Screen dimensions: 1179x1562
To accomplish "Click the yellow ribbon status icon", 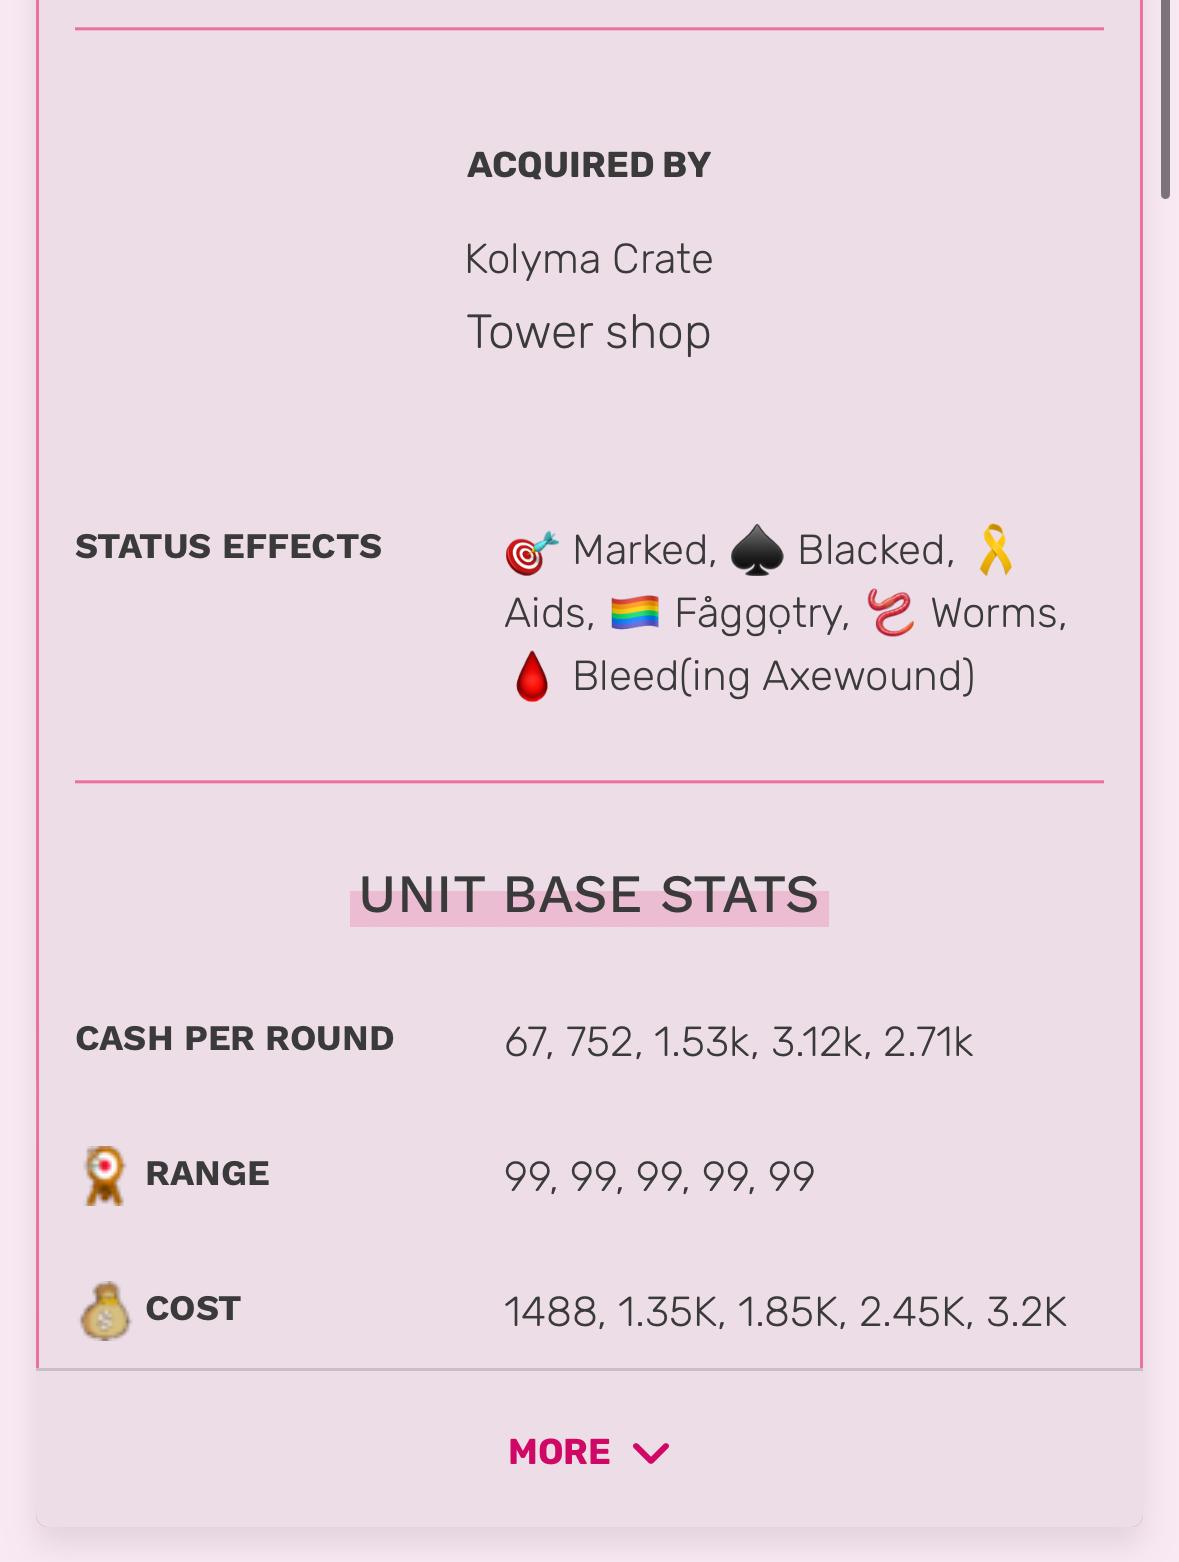I will click(x=995, y=550).
